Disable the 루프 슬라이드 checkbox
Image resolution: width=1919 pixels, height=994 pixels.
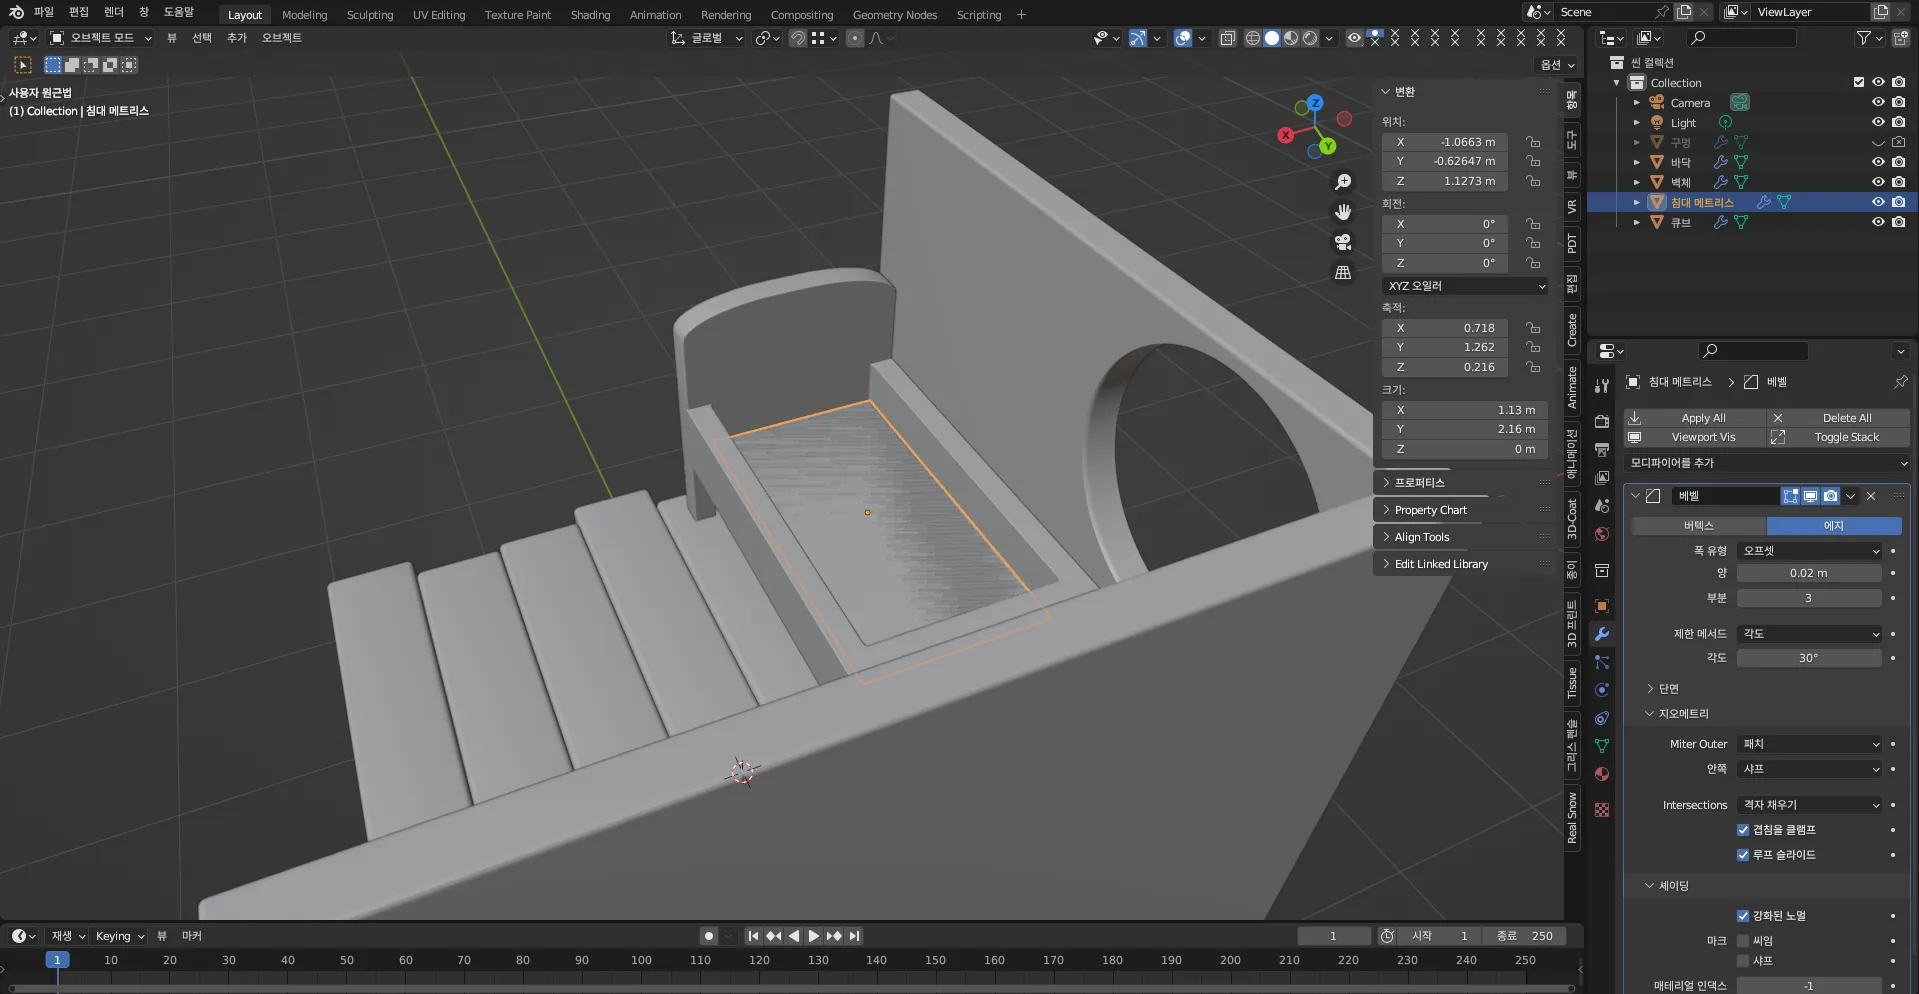coord(1743,855)
